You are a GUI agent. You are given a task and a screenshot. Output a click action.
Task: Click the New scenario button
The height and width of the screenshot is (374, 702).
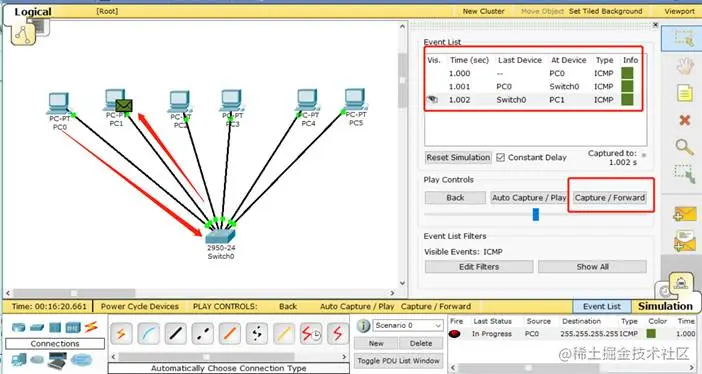[376, 344]
